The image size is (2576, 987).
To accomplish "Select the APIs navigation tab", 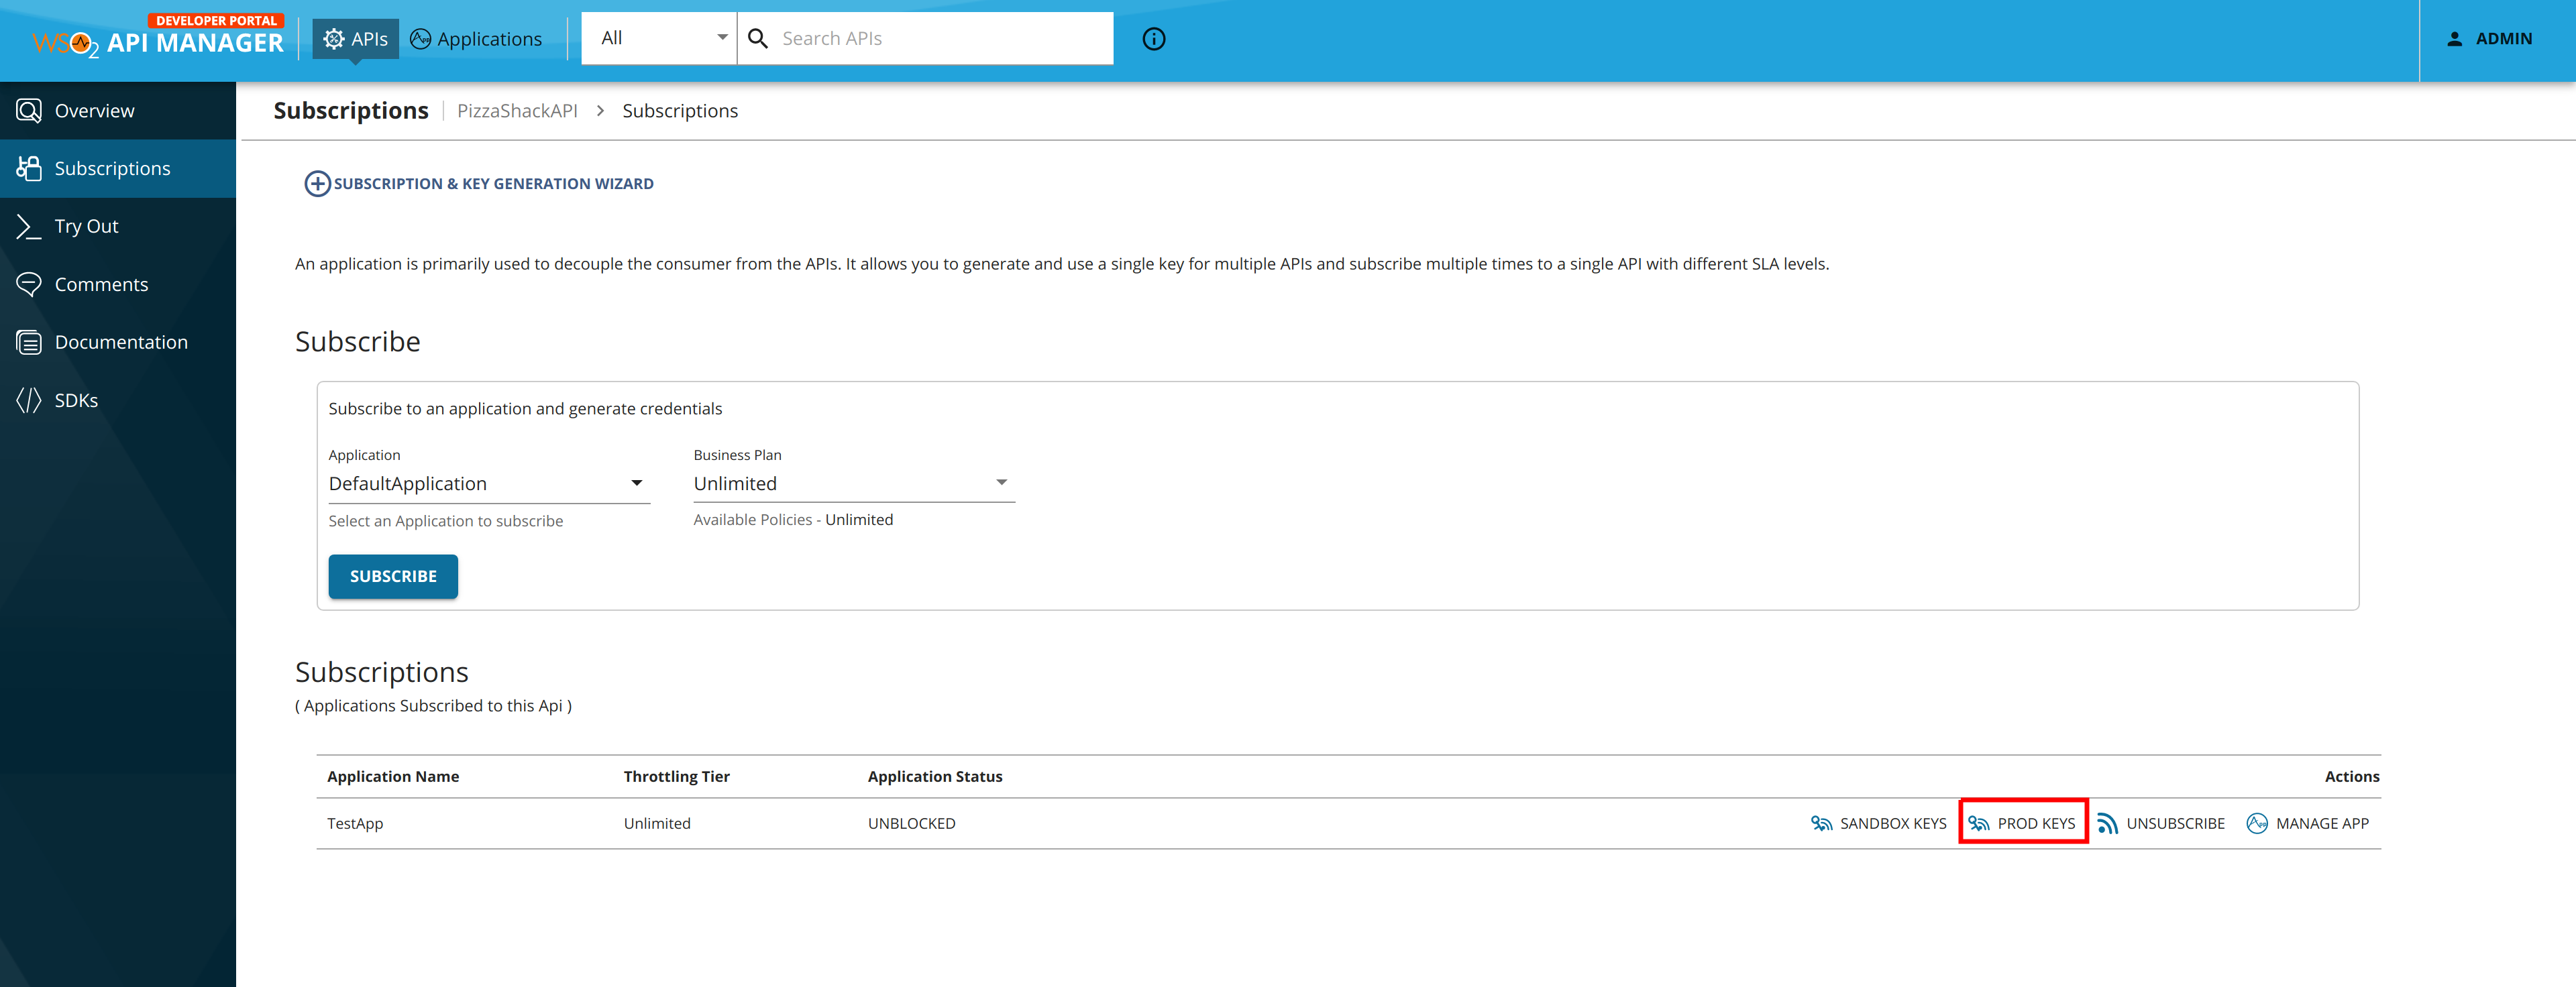I will [355, 39].
